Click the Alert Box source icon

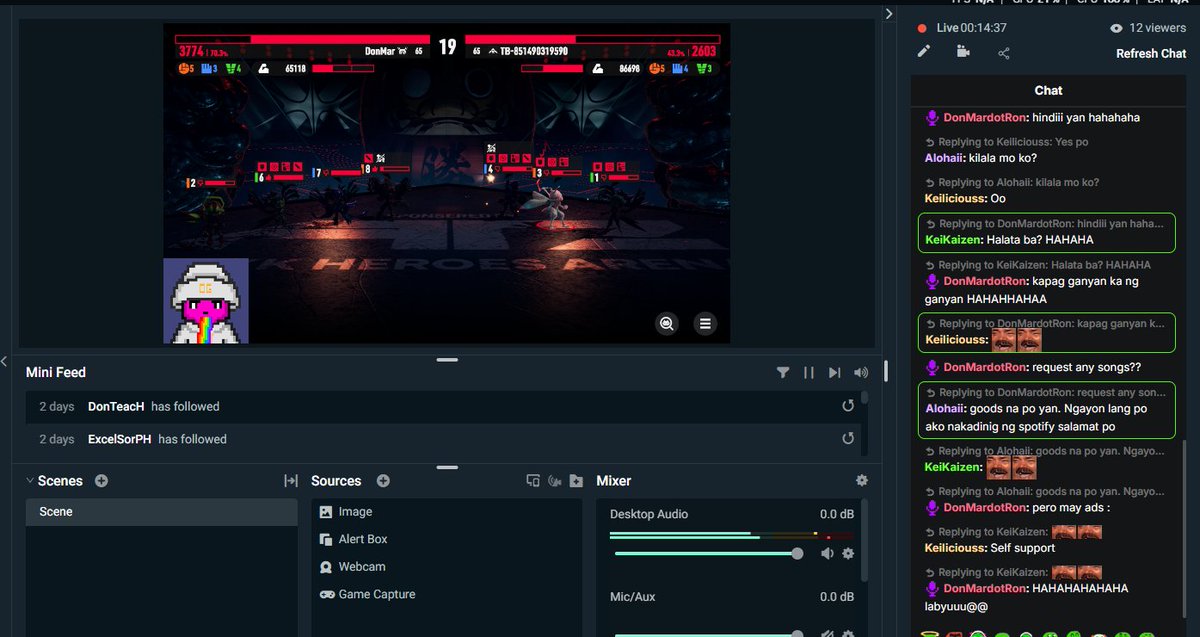coord(326,539)
